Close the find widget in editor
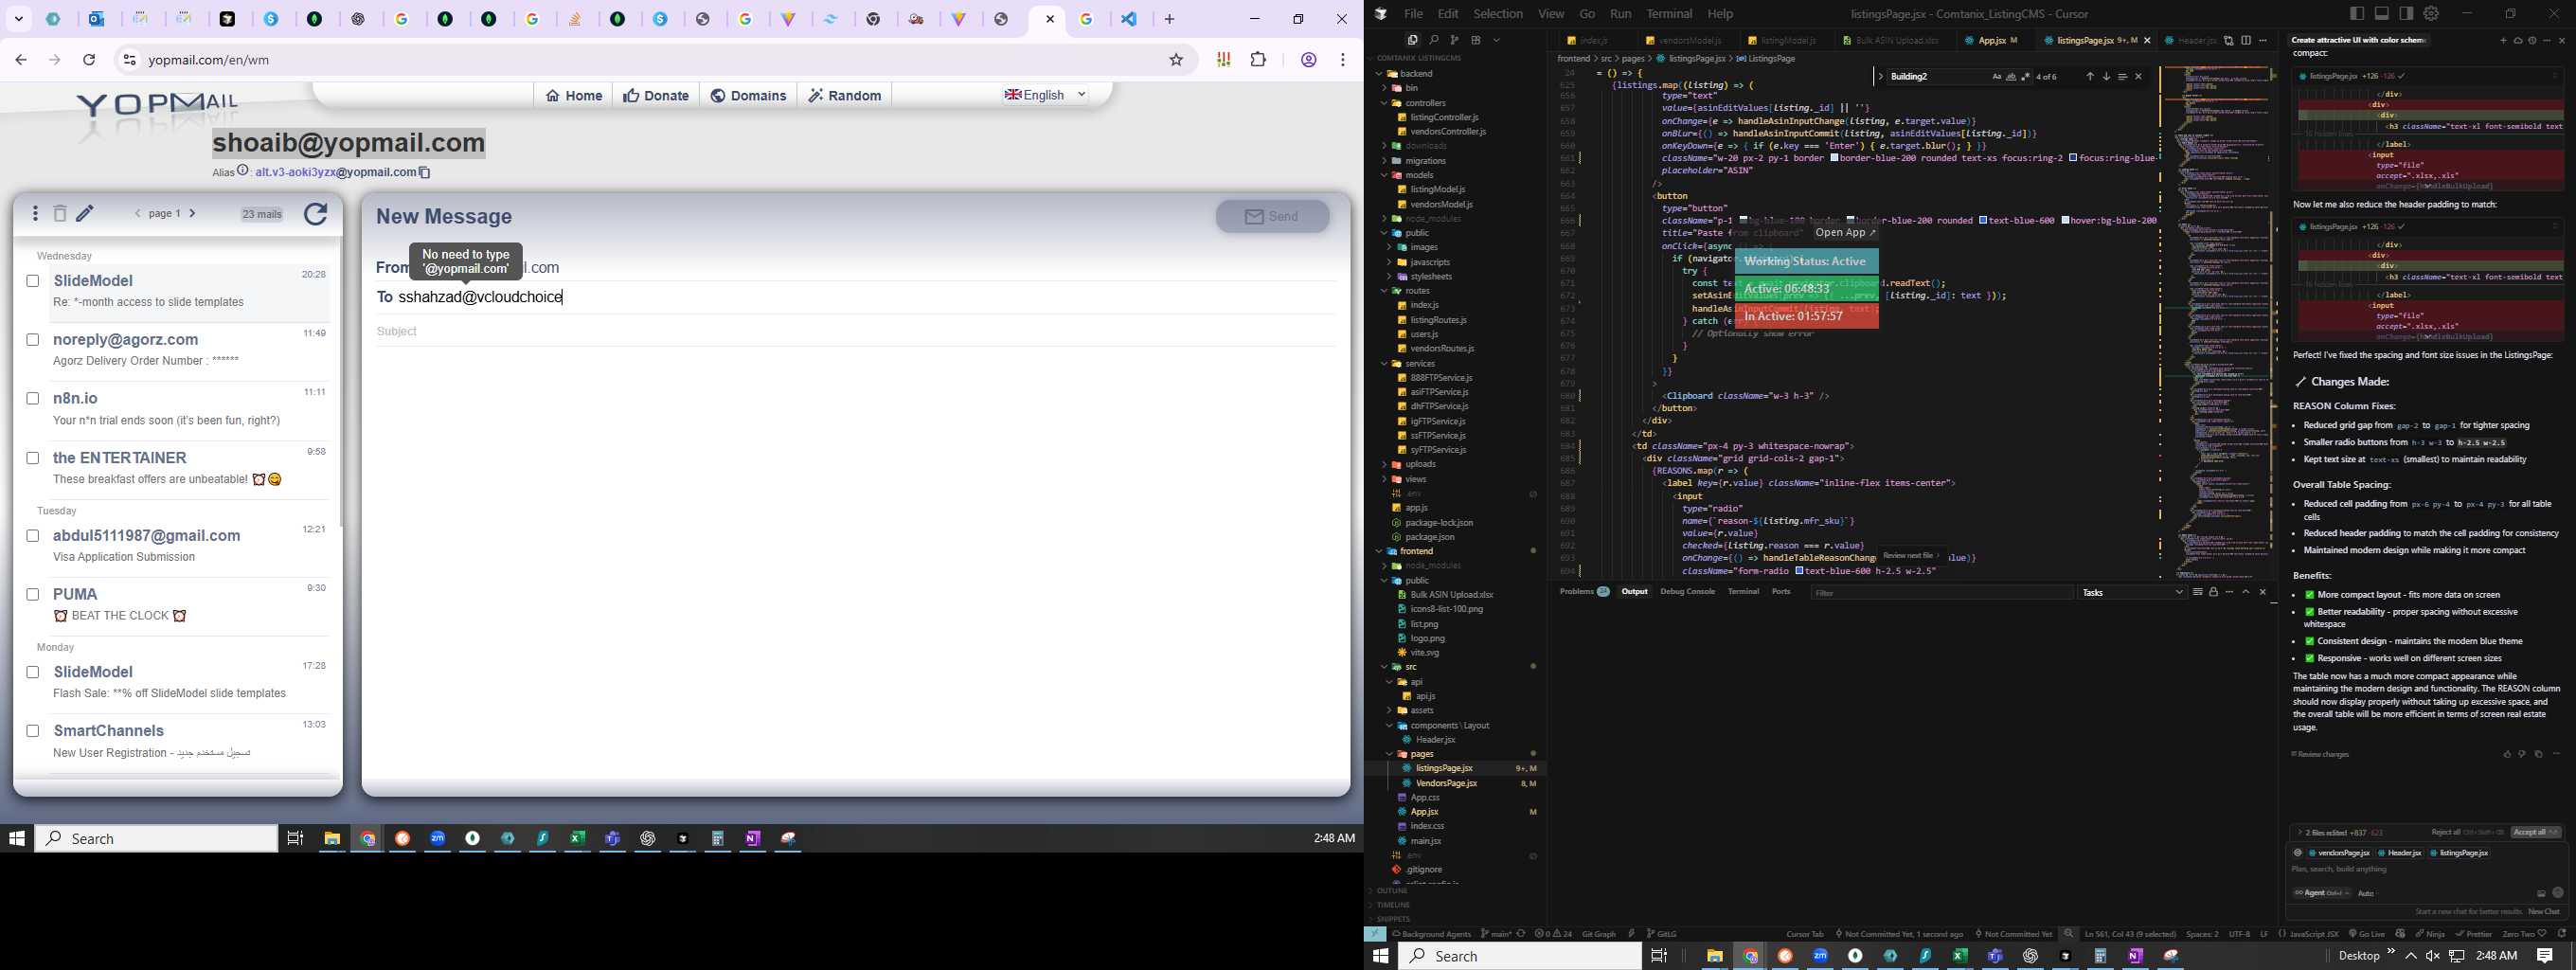This screenshot has width=2576, height=970. coord(2139,77)
